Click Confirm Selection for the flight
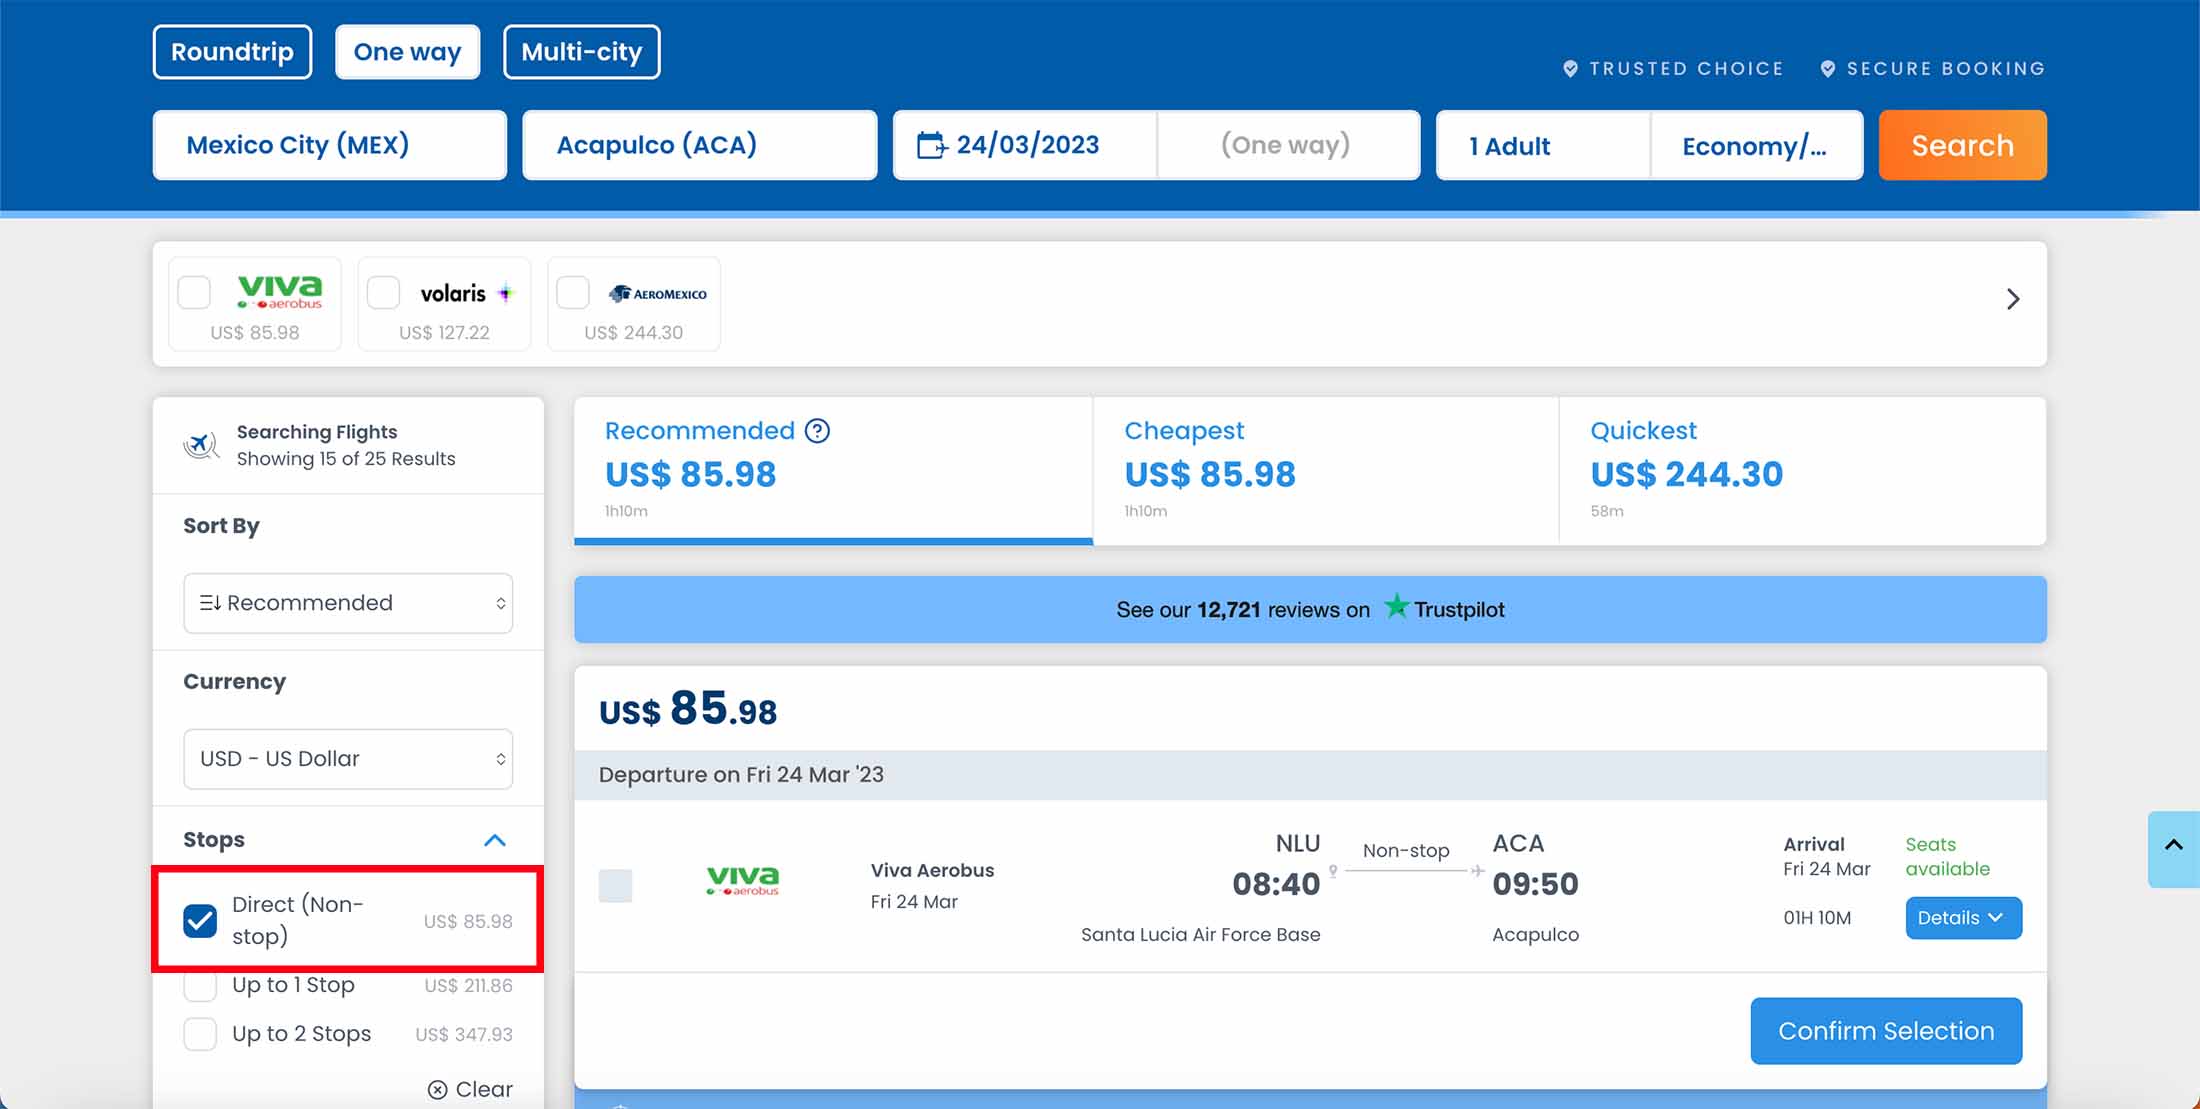Image resolution: width=2200 pixels, height=1109 pixels. pyautogui.click(x=1885, y=1031)
